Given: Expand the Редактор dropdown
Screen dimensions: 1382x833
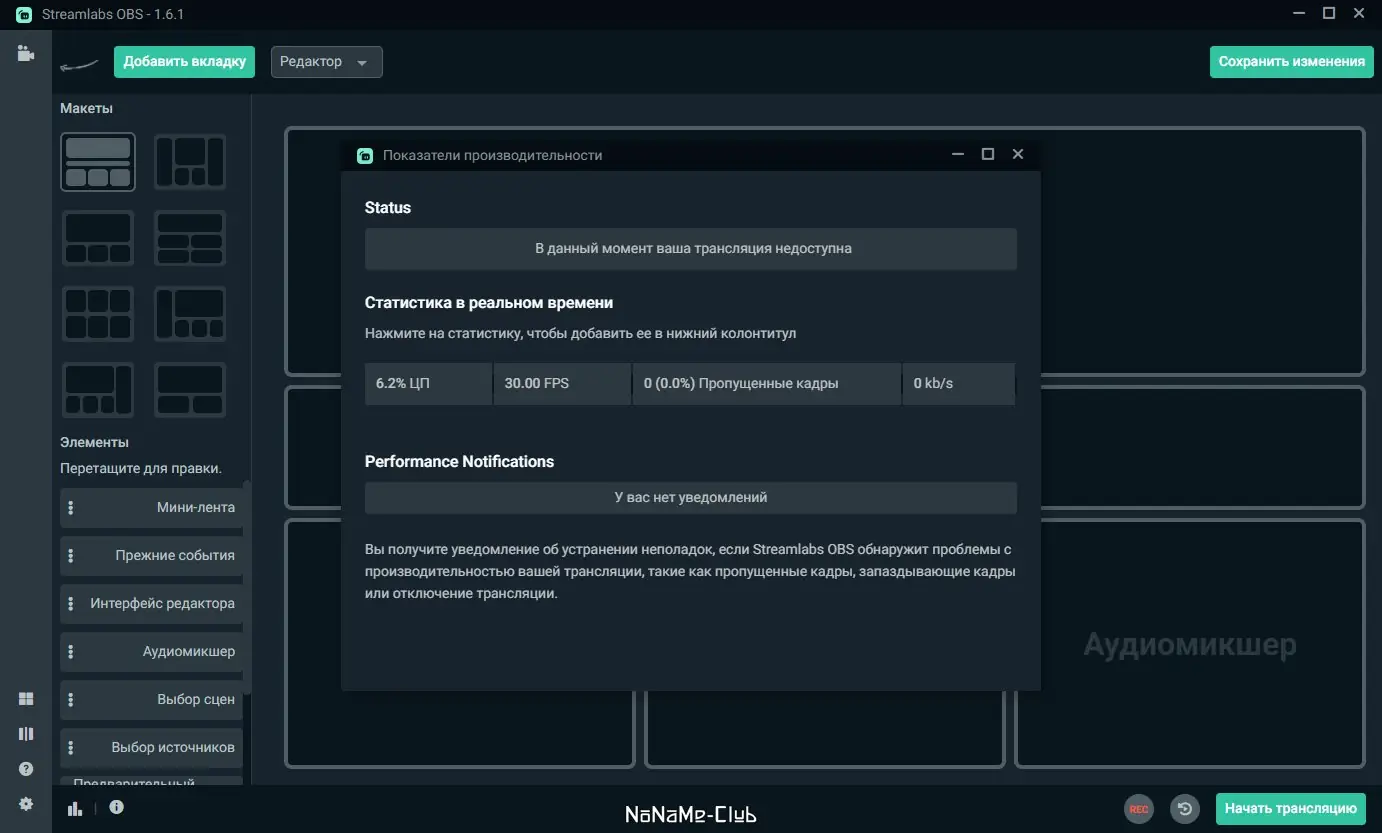Looking at the screenshot, I should point(326,62).
